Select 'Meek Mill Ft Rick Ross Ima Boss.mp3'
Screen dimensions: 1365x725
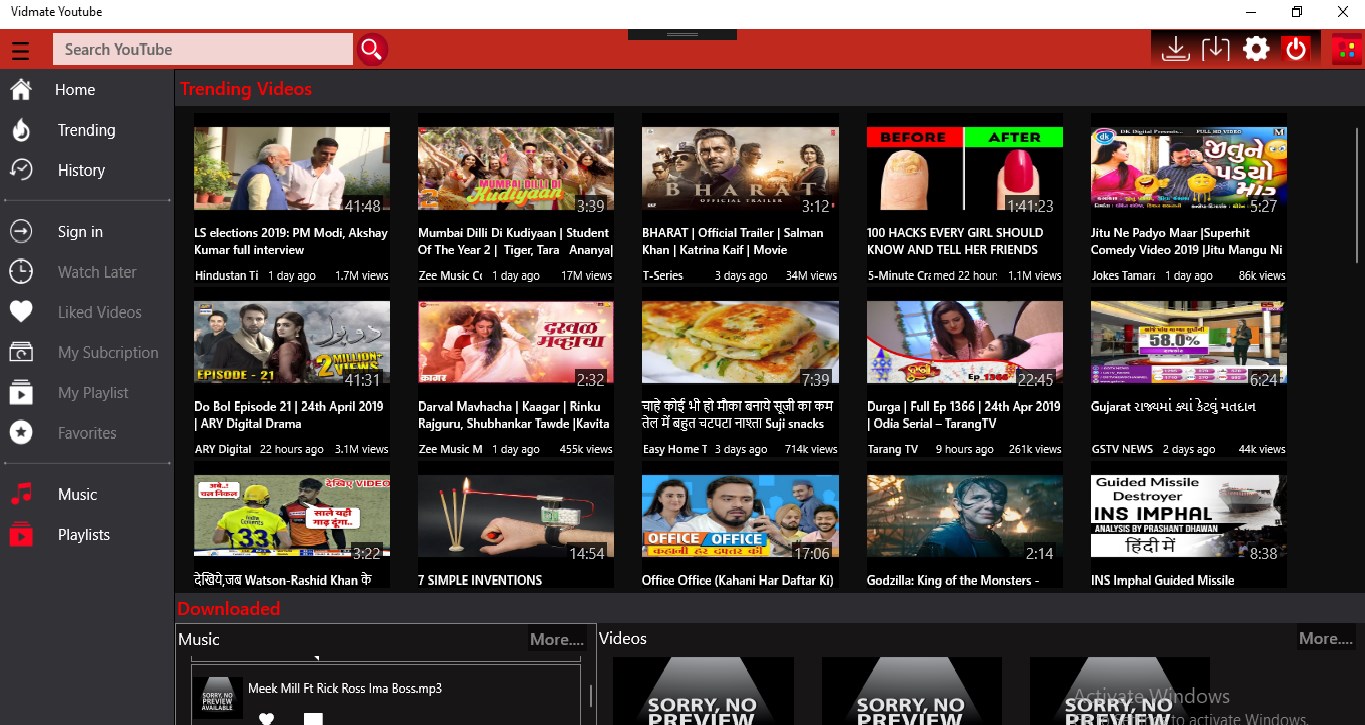(x=344, y=689)
